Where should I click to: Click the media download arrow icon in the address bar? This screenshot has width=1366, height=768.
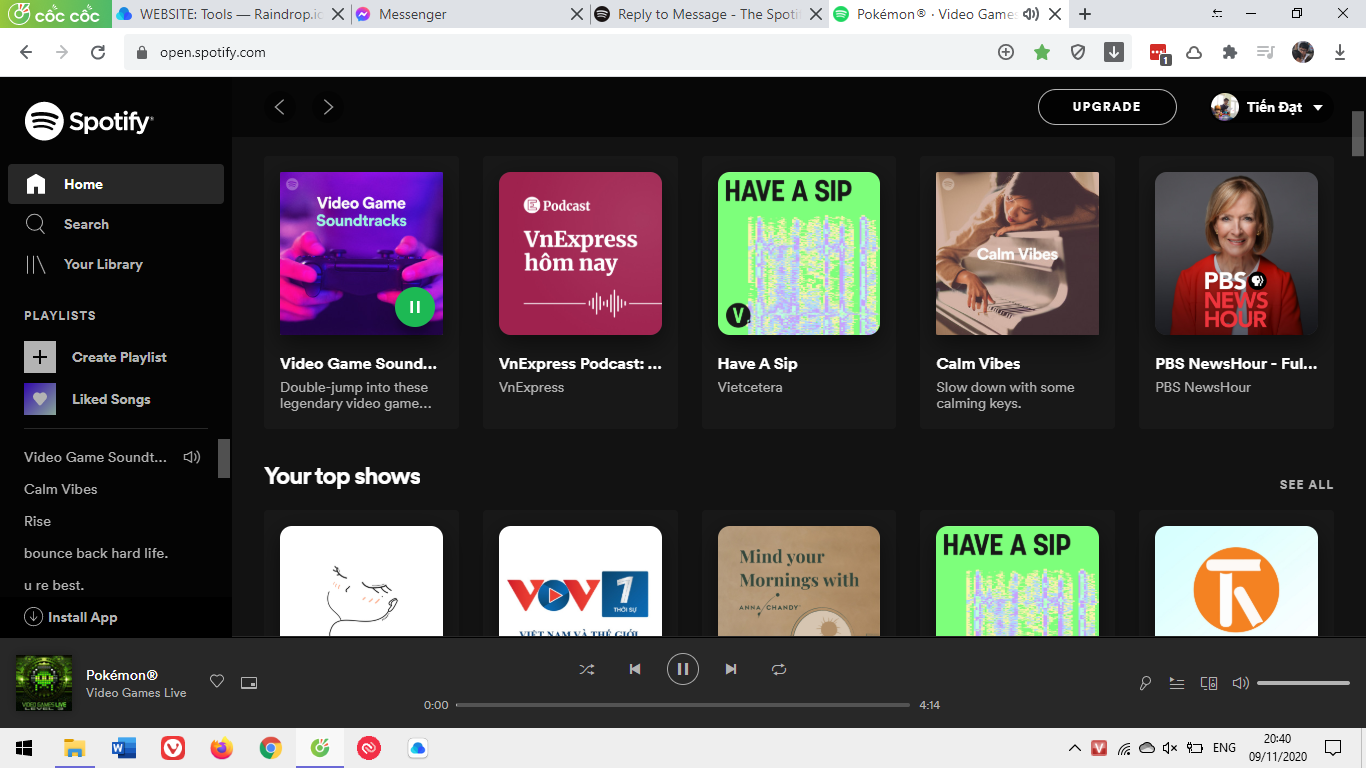tap(1114, 52)
